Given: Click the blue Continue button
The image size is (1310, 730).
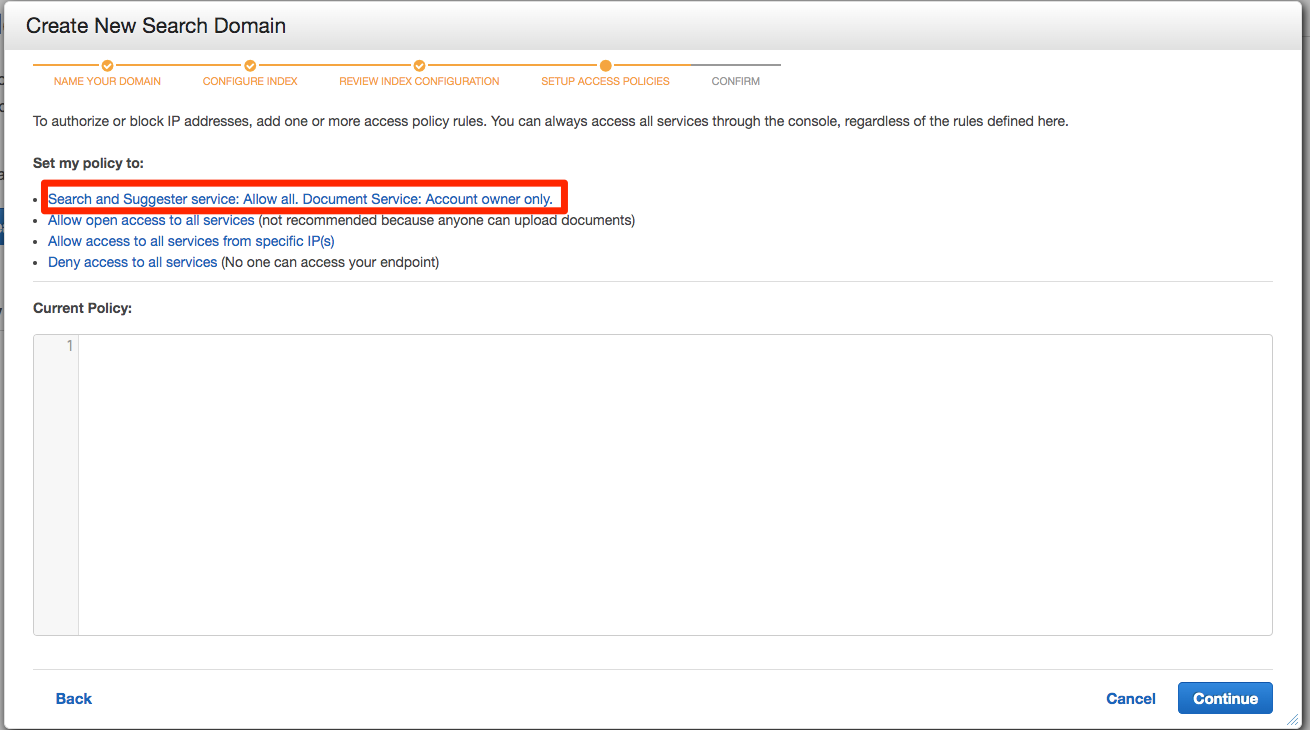Looking at the screenshot, I should click(1224, 698).
